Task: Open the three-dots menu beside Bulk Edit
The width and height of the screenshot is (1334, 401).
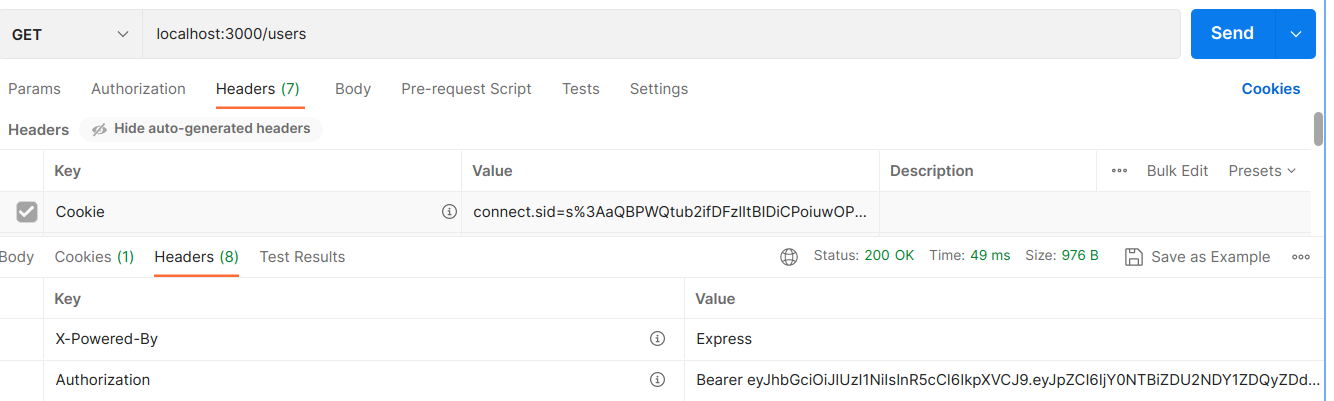Action: pyautogui.click(x=1119, y=171)
